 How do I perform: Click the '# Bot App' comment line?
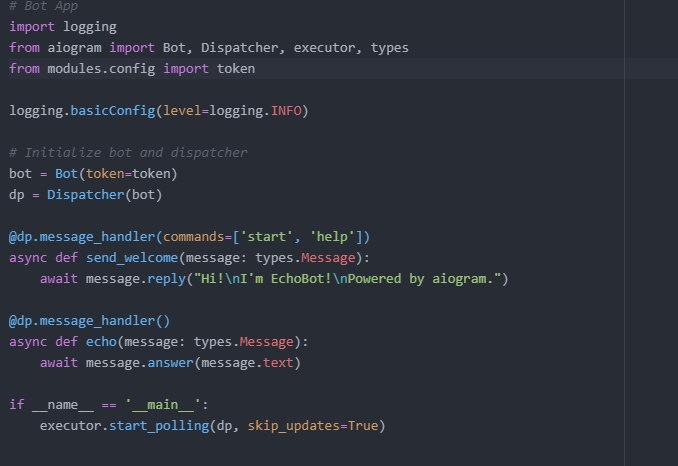[x=43, y=6]
